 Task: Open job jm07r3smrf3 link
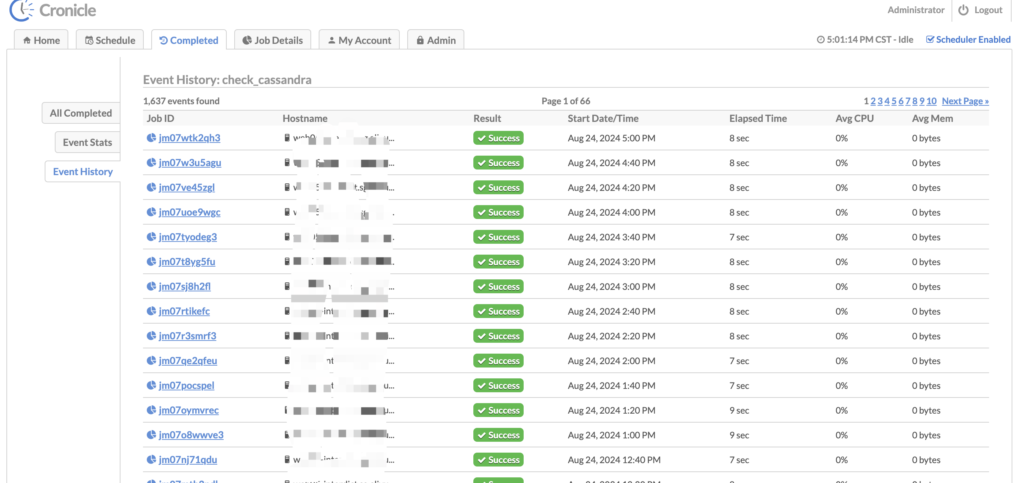point(187,336)
